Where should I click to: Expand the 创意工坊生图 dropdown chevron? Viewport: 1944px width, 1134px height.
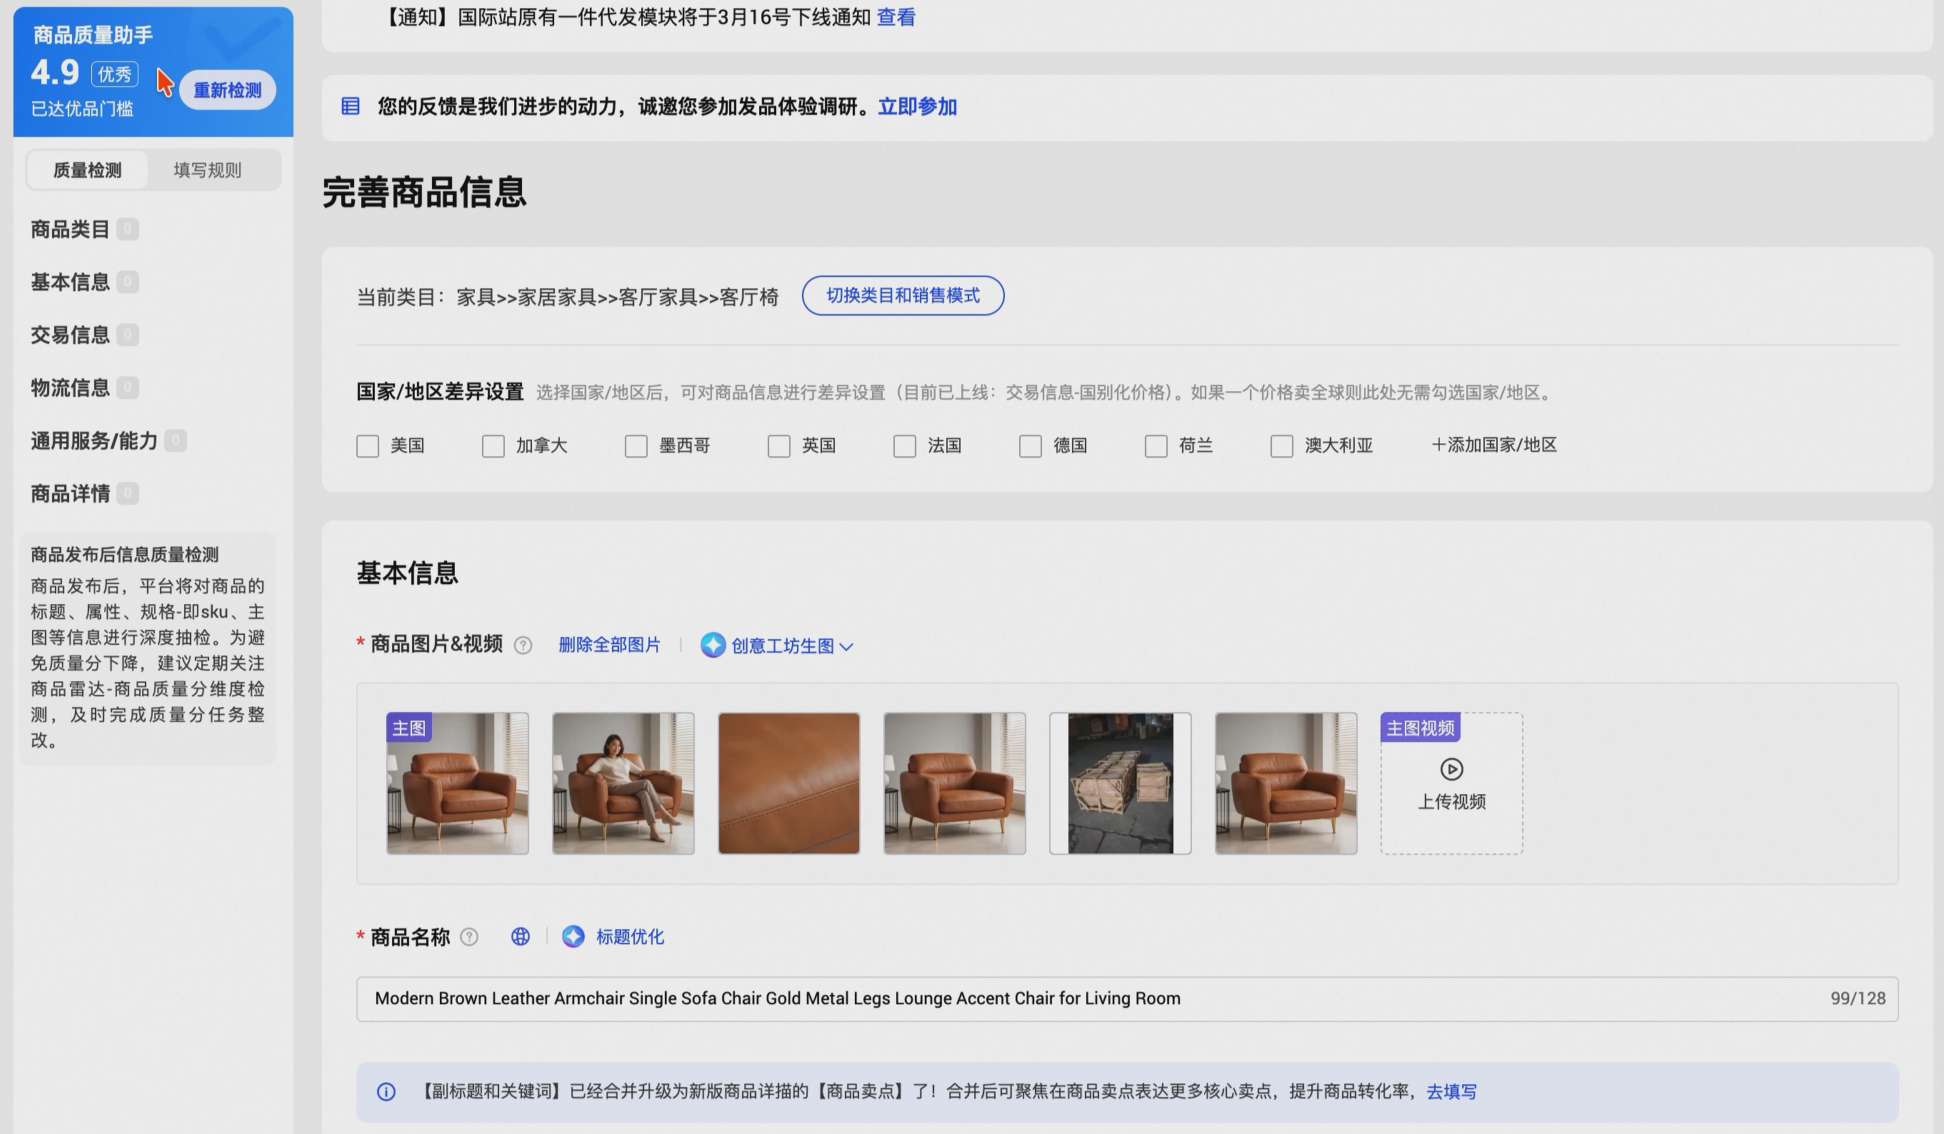[x=847, y=646]
